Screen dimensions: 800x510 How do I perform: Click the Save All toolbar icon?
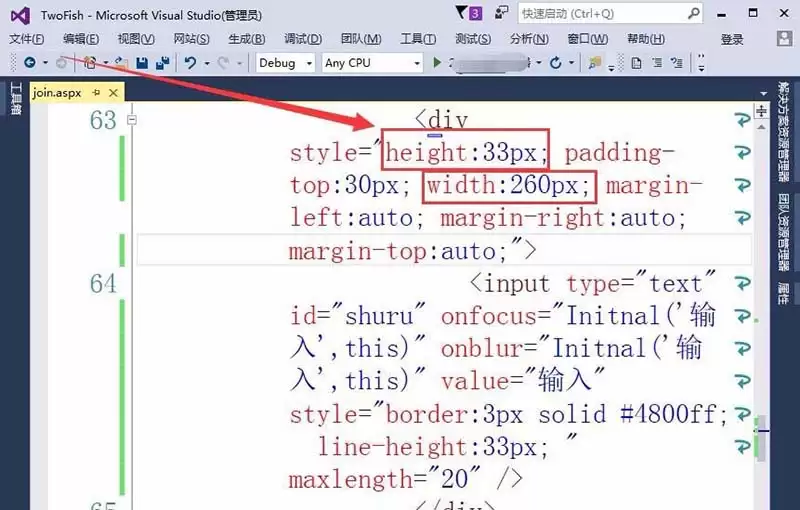point(163,63)
